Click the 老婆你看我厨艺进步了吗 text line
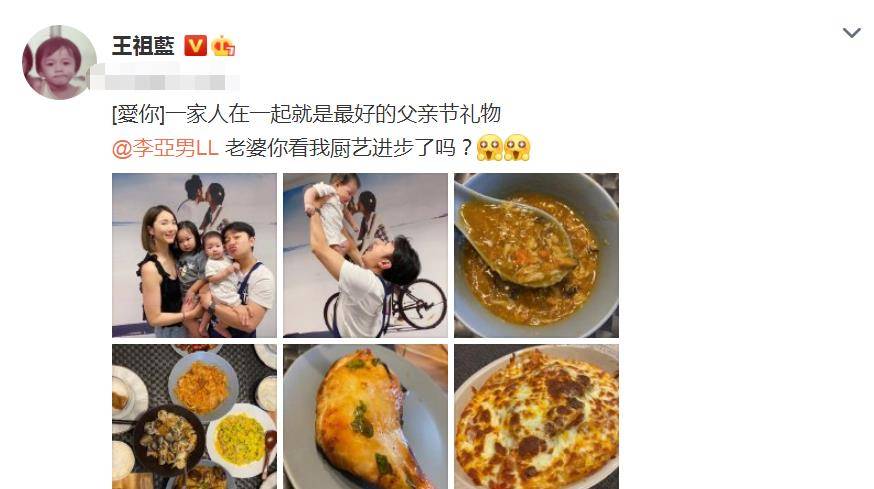Viewport: 874px width, 489px height. click(348, 148)
